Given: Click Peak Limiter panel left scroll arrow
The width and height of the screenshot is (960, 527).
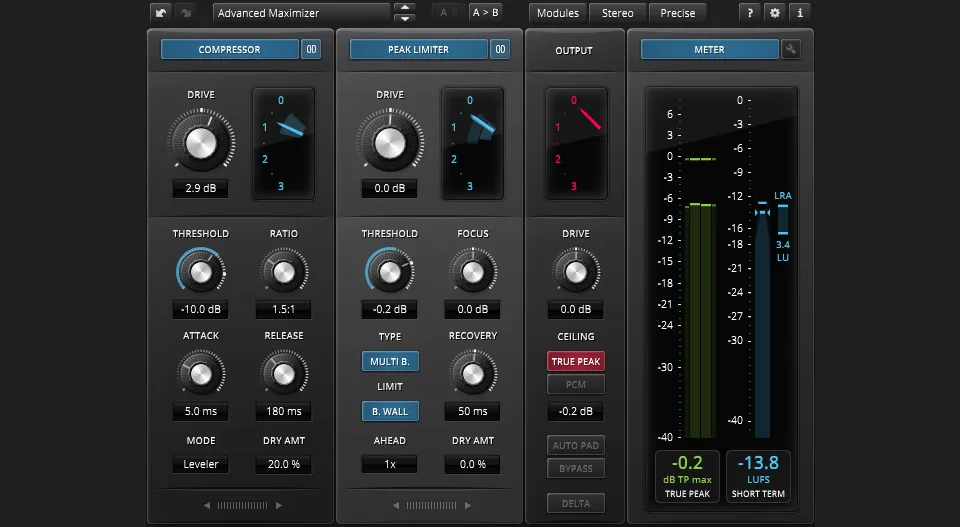Looking at the screenshot, I should (396, 506).
